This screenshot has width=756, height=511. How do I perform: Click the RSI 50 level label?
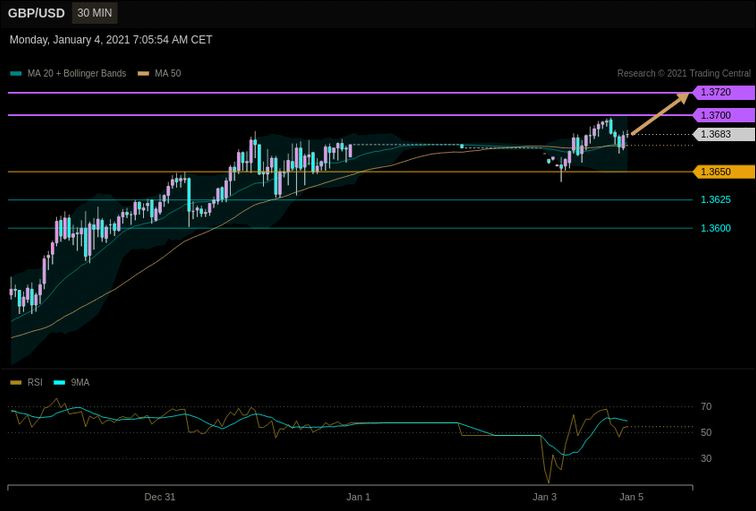pyautogui.click(x=706, y=432)
